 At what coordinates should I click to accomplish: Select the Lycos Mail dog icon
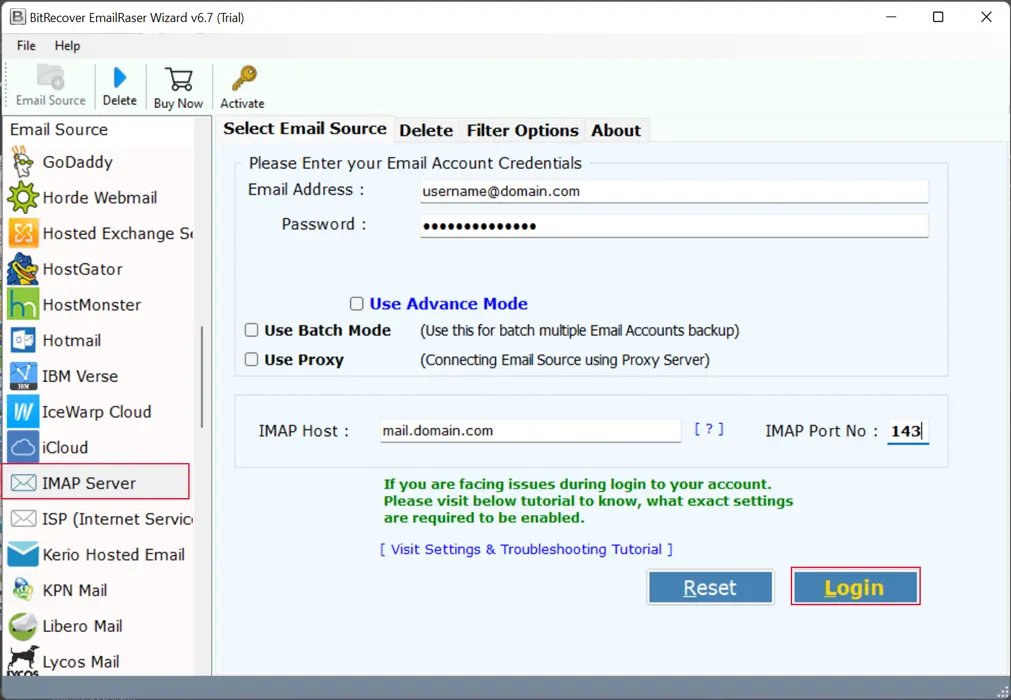23,659
